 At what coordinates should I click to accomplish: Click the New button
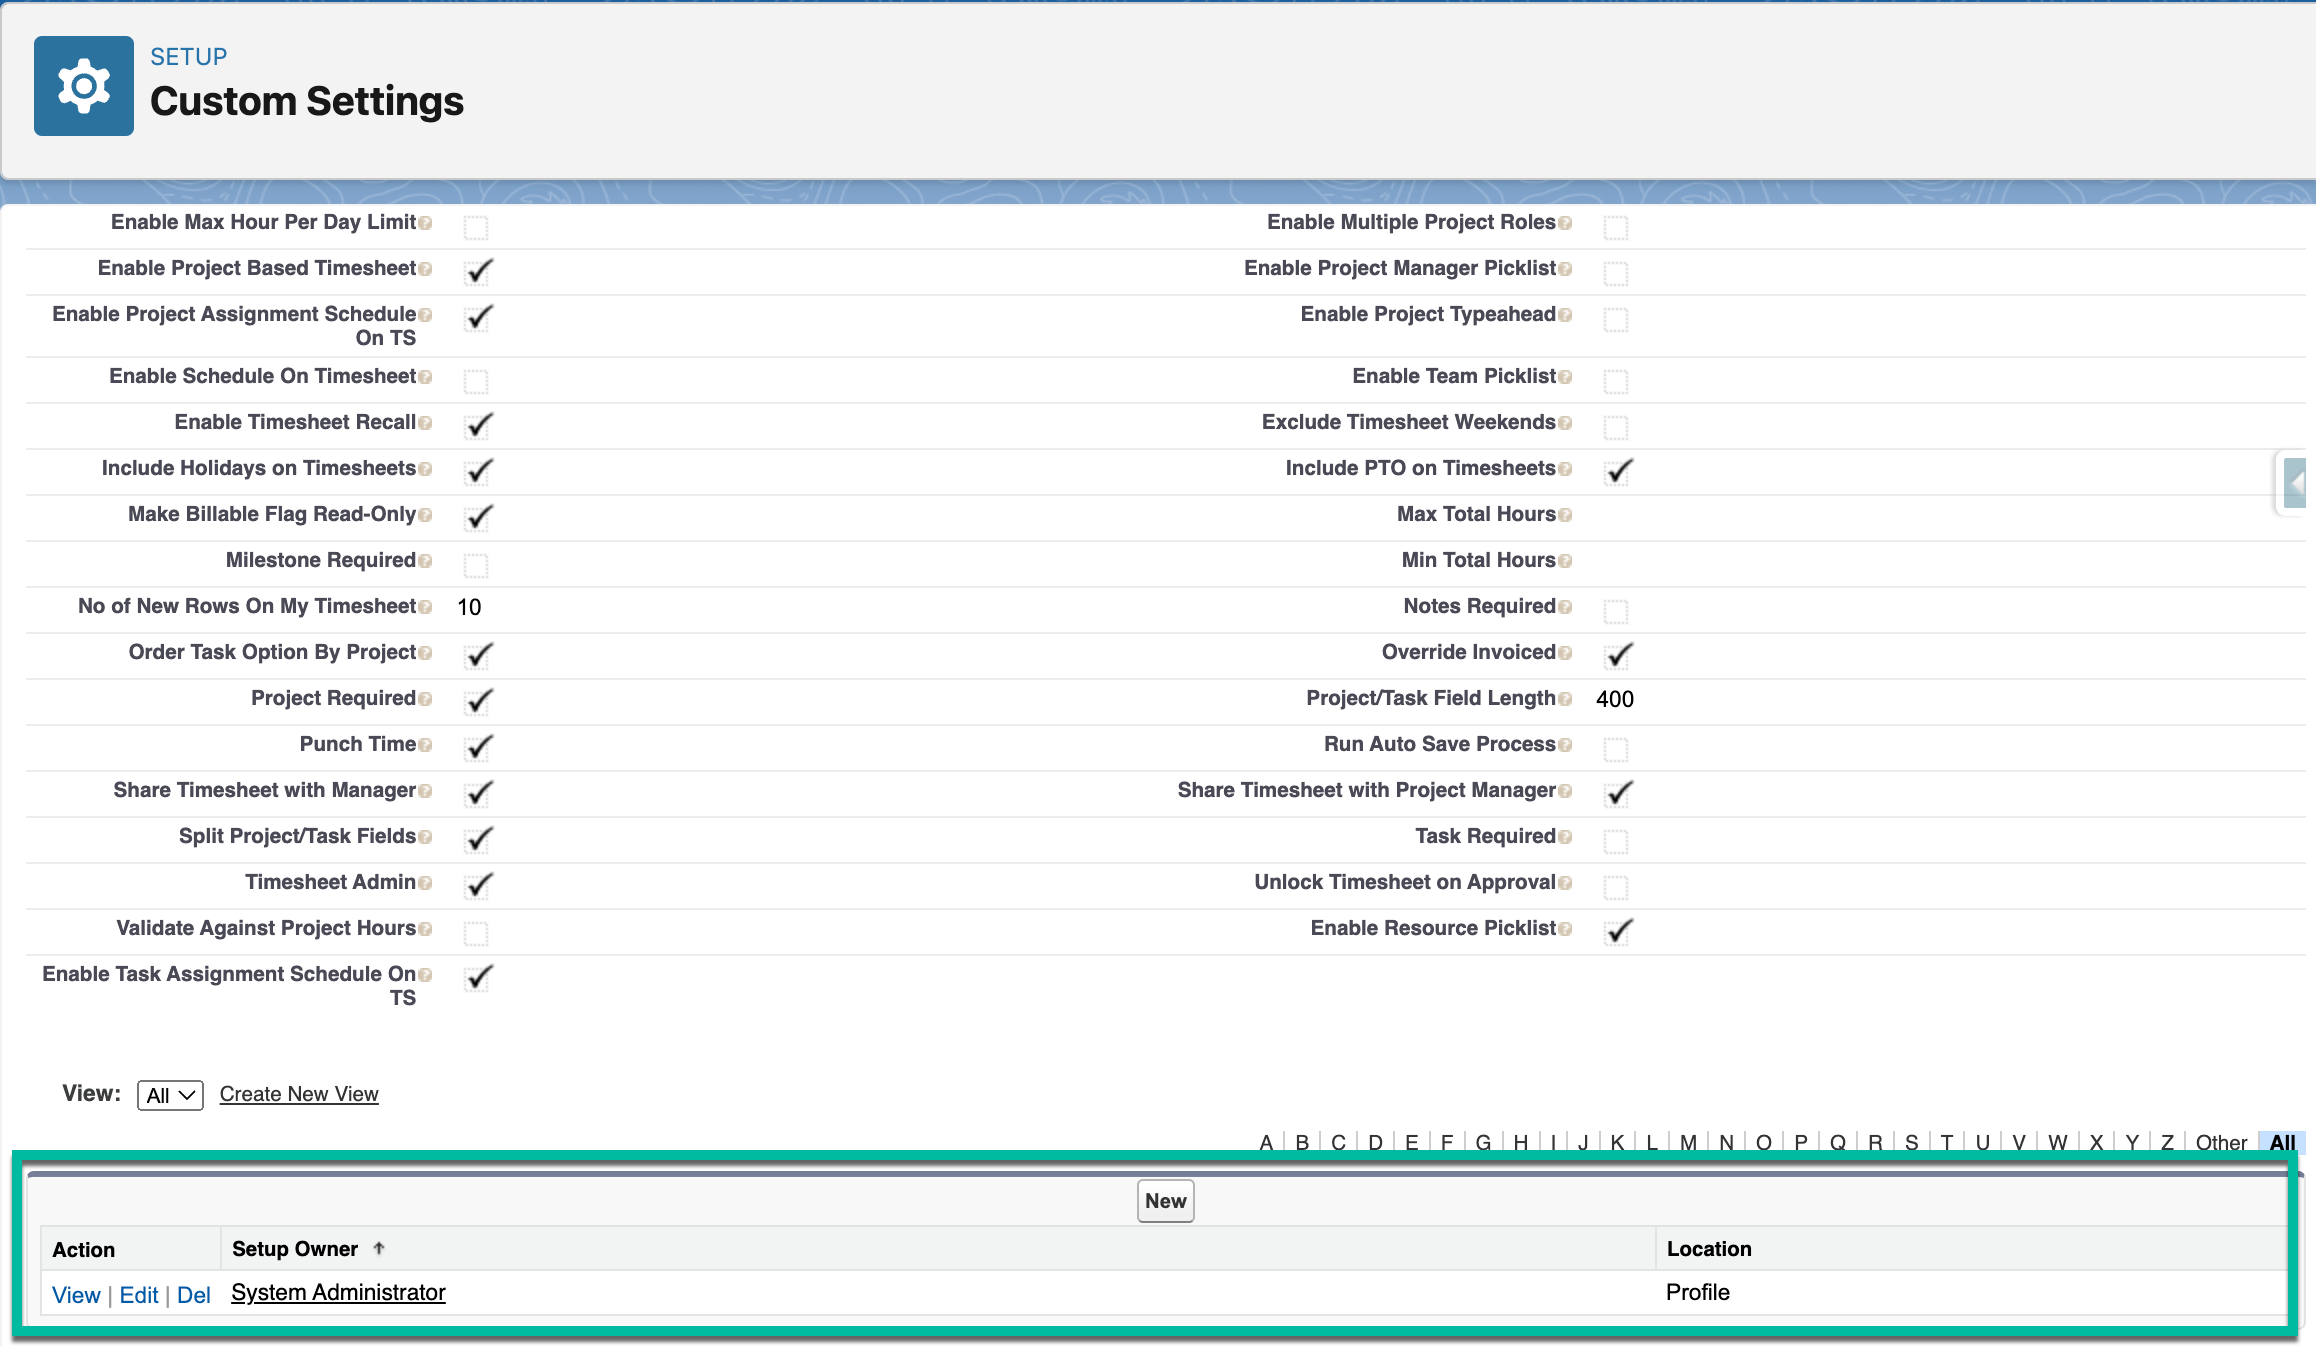point(1165,1201)
